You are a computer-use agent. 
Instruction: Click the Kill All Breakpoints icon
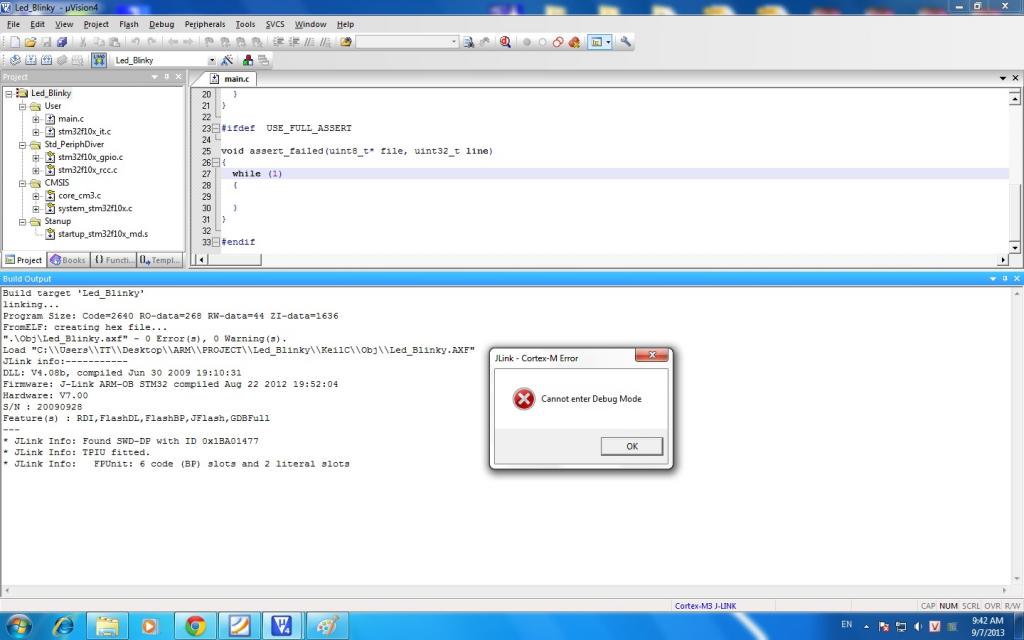574,42
